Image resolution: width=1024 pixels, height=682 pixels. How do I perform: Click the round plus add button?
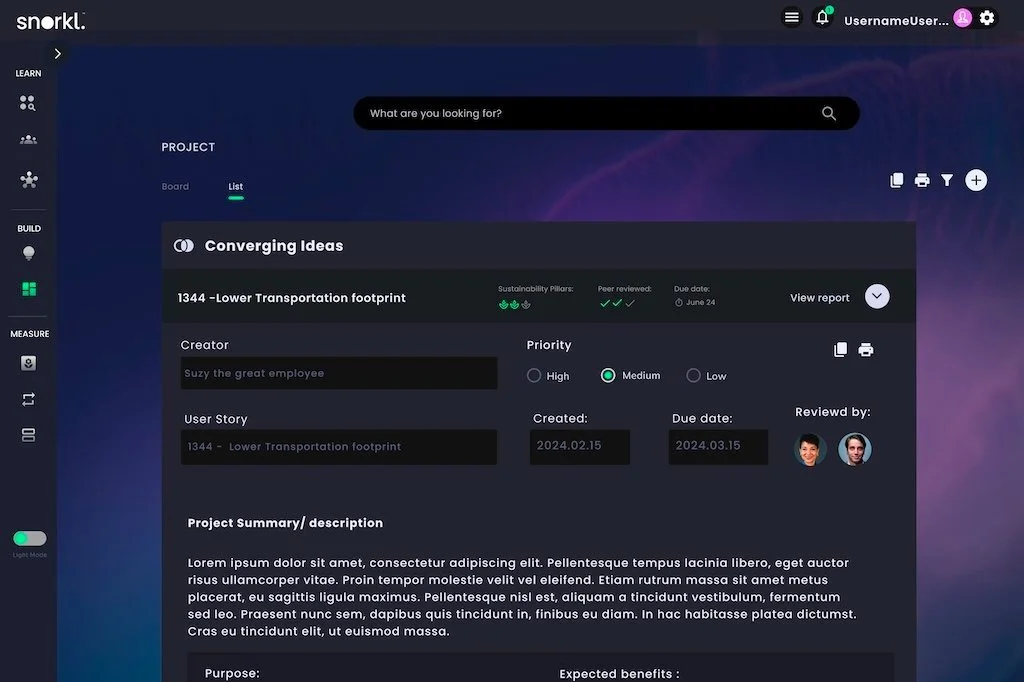click(976, 180)
